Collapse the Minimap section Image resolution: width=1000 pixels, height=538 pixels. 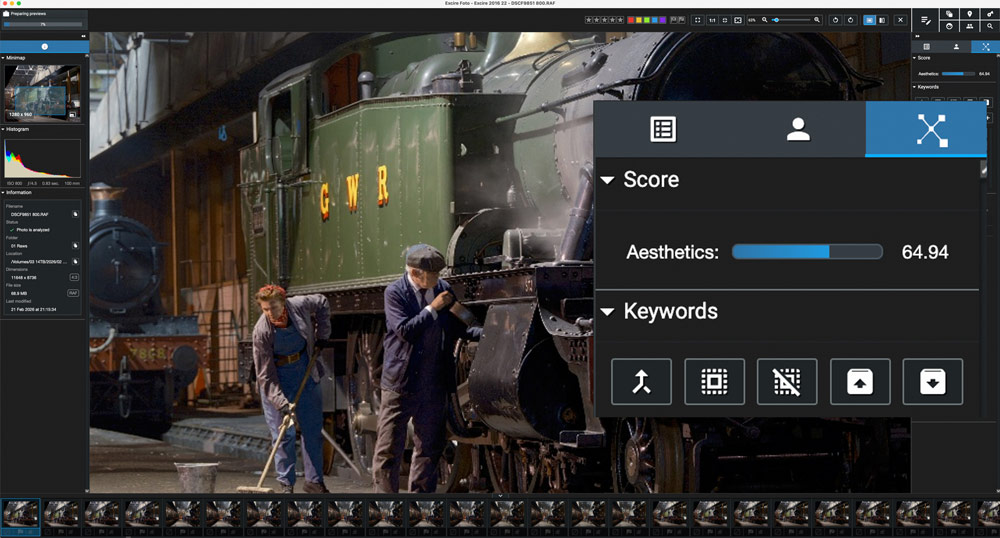point(3,58)
